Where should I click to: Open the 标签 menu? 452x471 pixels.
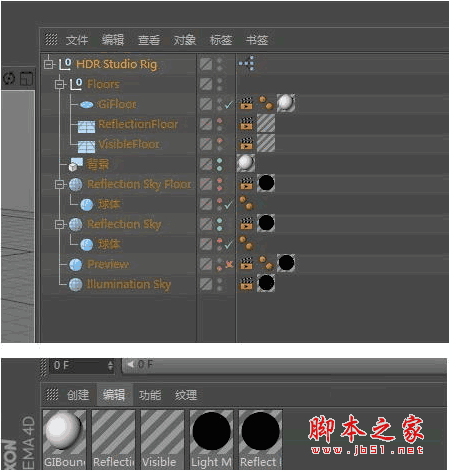coord(221,40)
